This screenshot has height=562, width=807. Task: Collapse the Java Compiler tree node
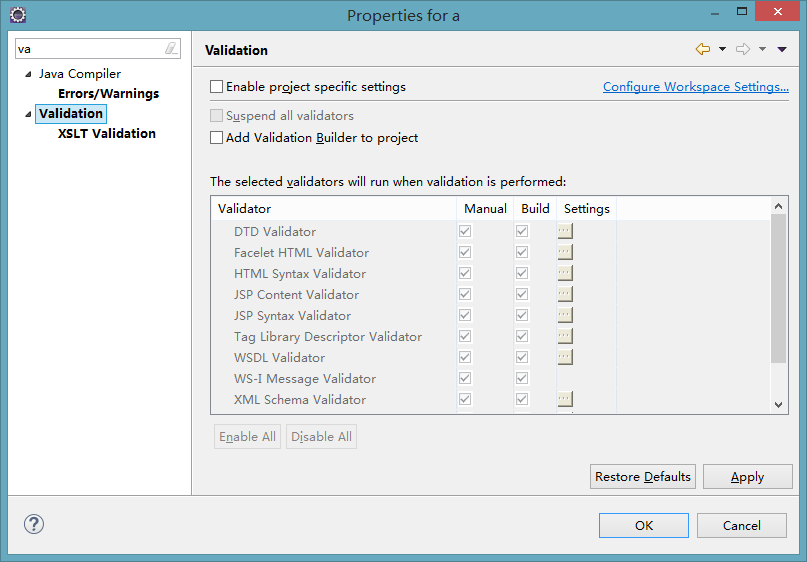point(28,75)
